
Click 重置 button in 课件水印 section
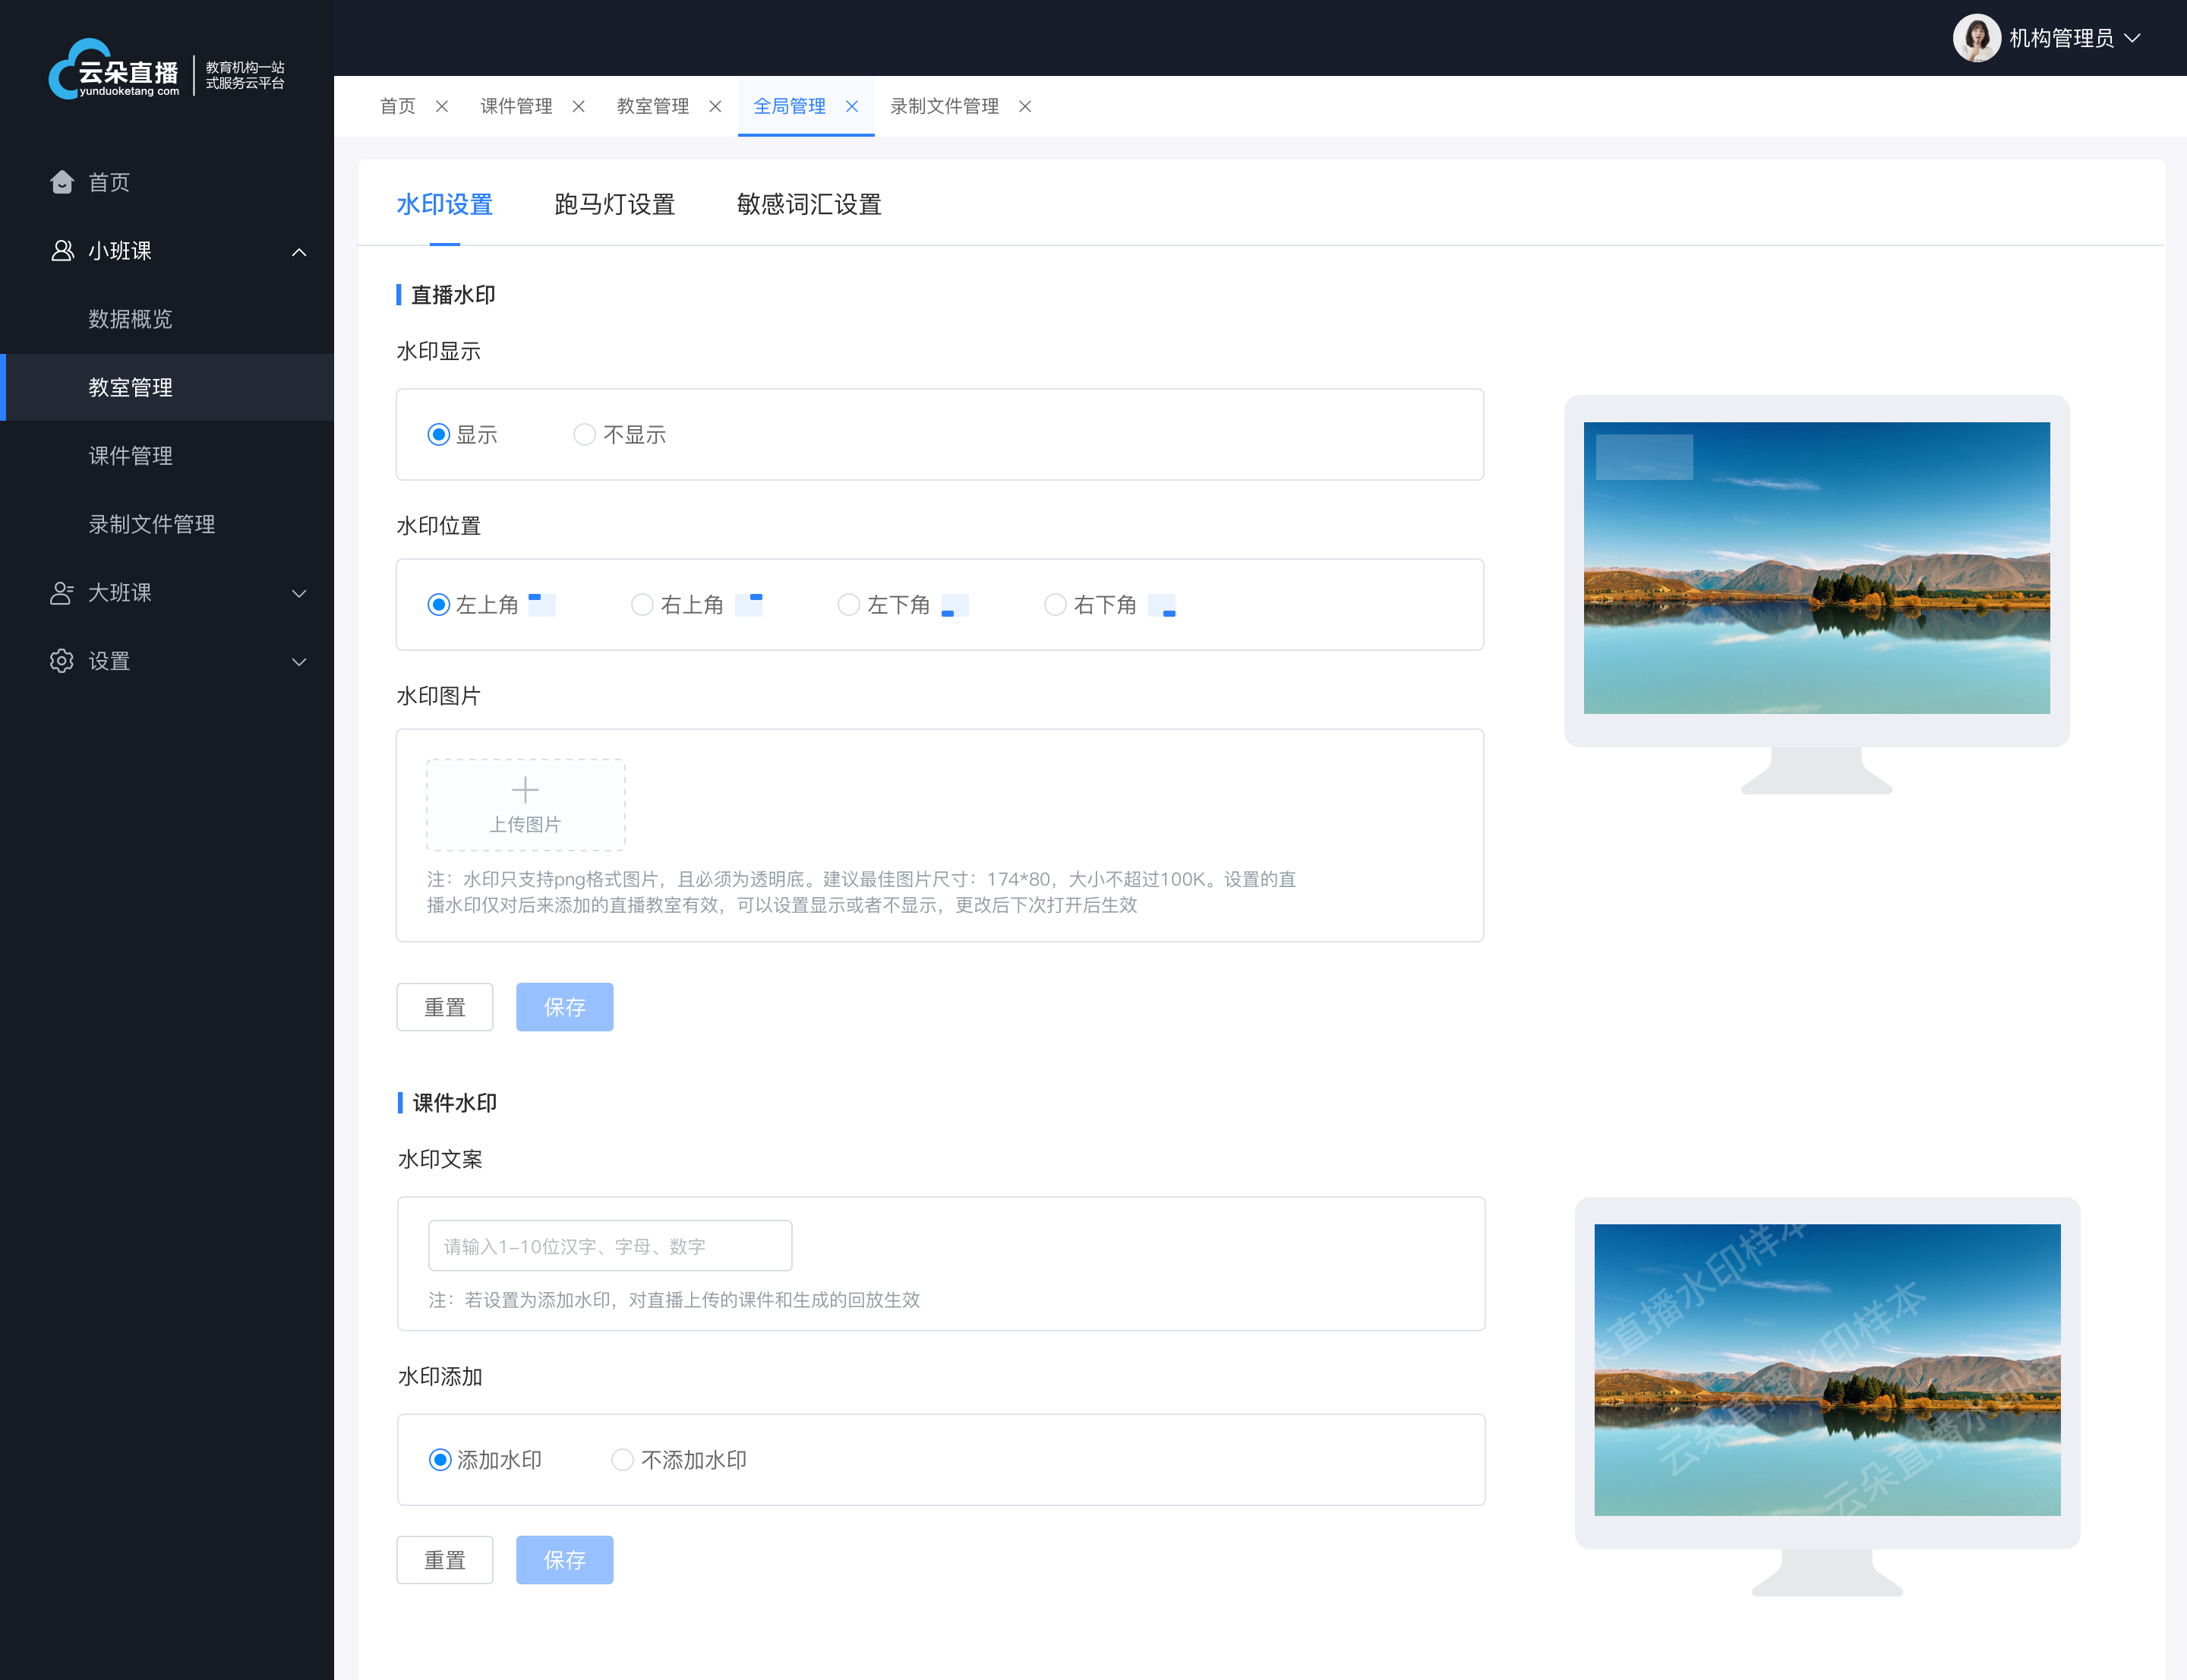pyautogui.click(x=447, y=1560)
